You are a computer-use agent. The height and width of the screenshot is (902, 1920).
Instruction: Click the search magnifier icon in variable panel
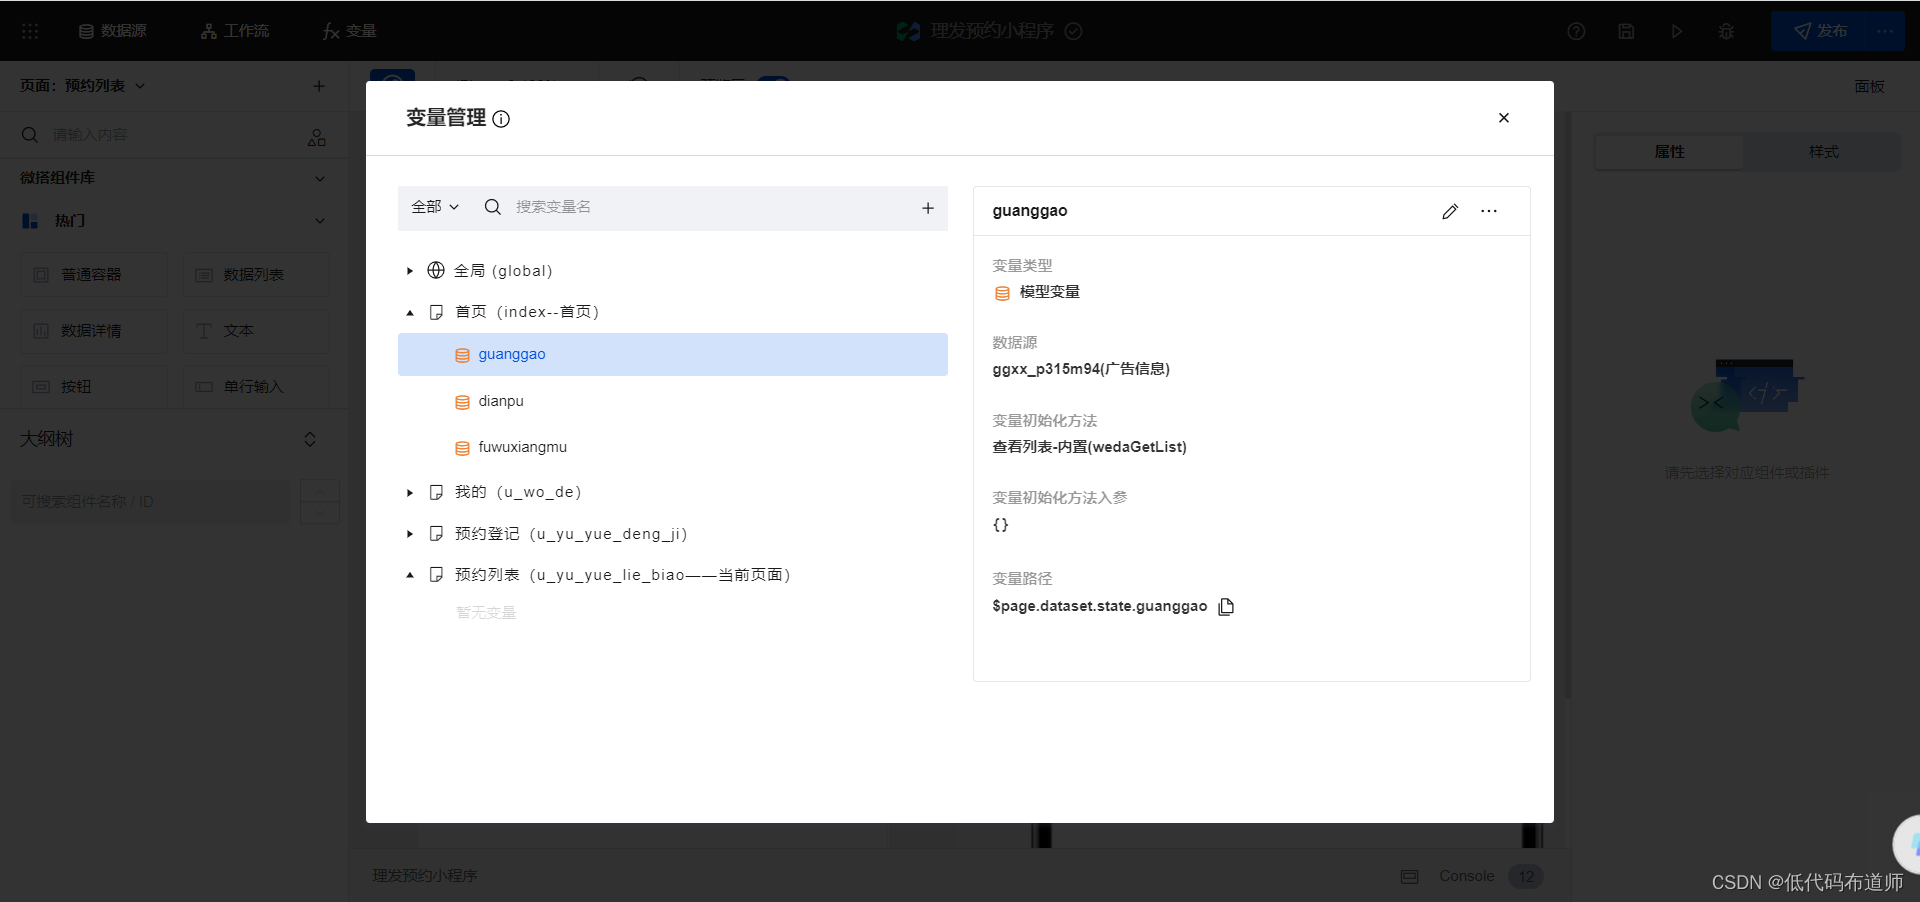[492, 207]
